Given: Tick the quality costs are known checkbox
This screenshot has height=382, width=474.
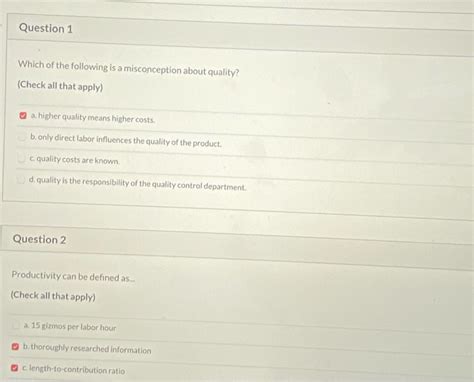Looking at the screenshot, I should pyautogui.click(x=21, y=158).
